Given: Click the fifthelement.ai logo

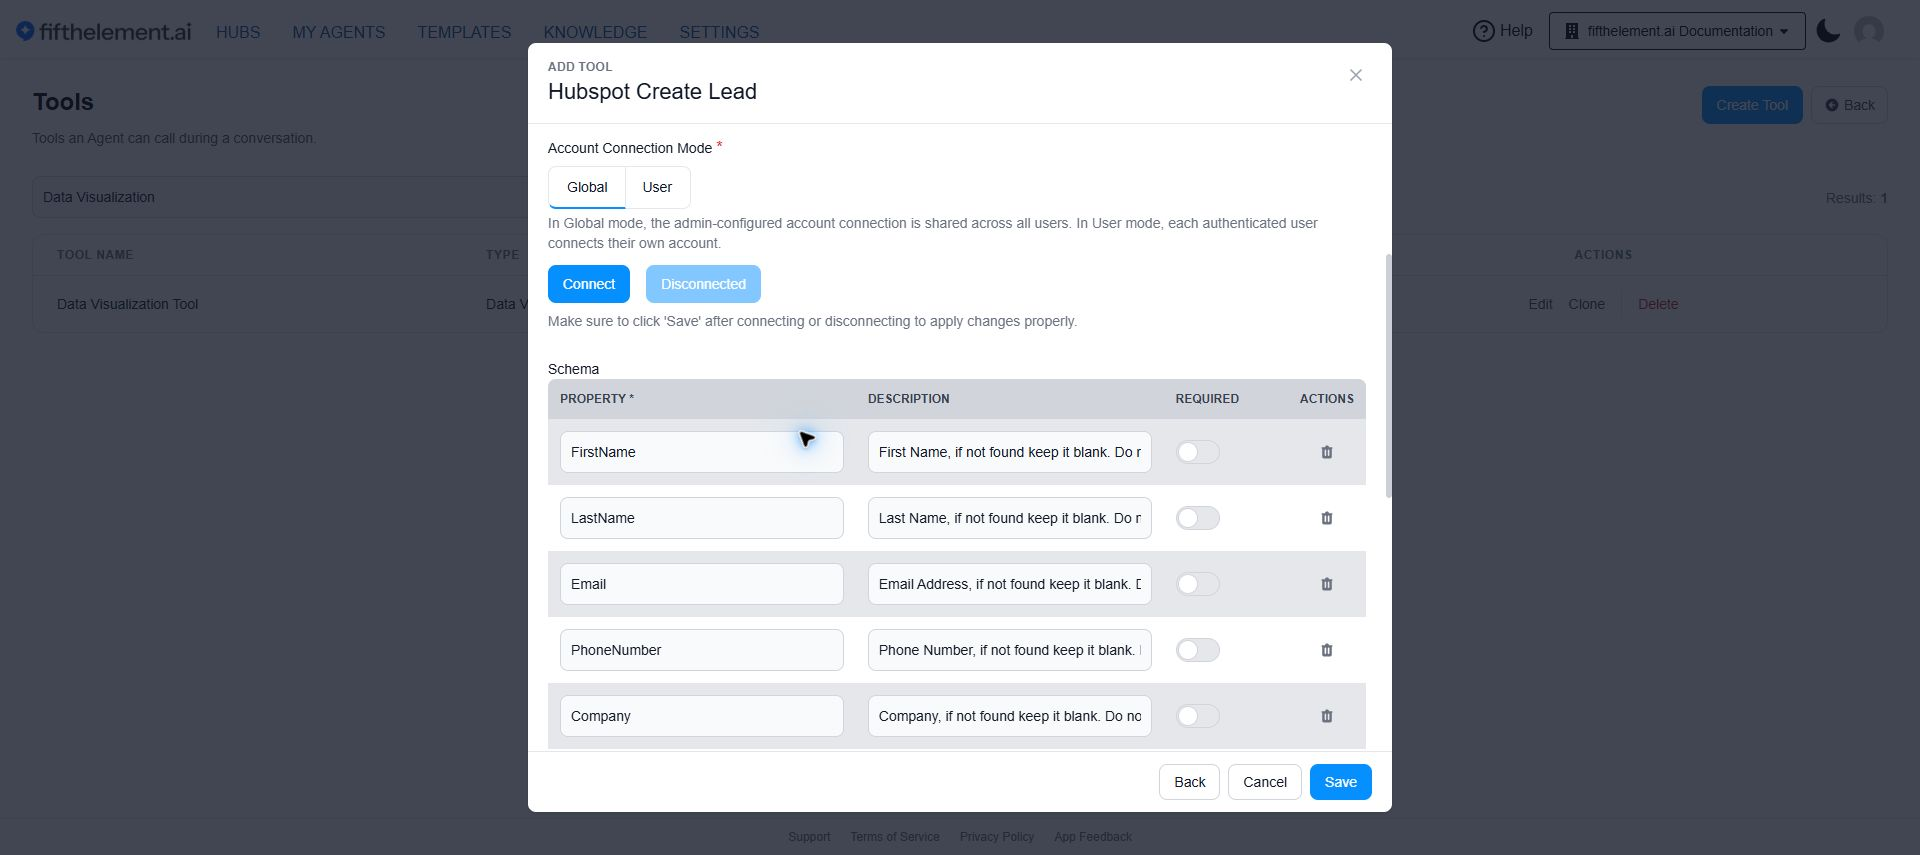Looking at the screenshot, I should coord(104,32).
